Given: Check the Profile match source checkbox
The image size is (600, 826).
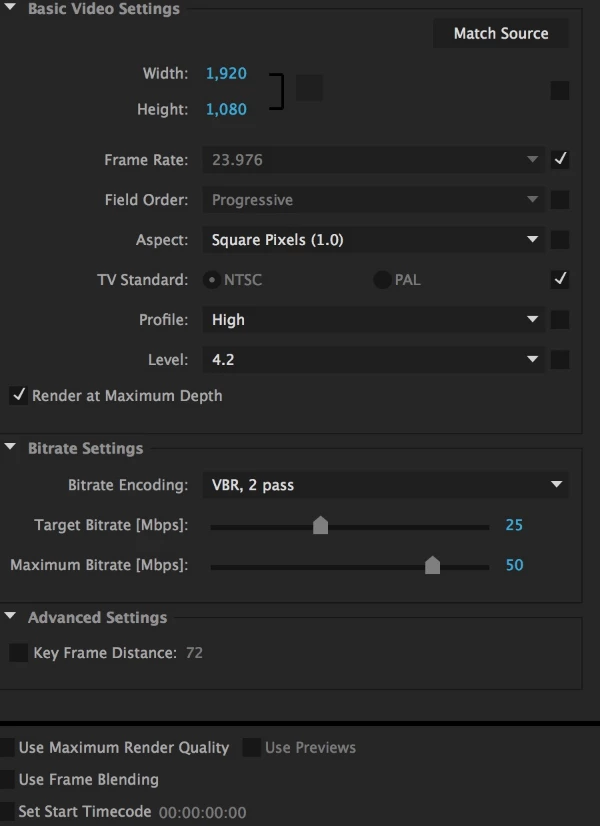Looking at the screenshot, I should [x=559, y=320].
